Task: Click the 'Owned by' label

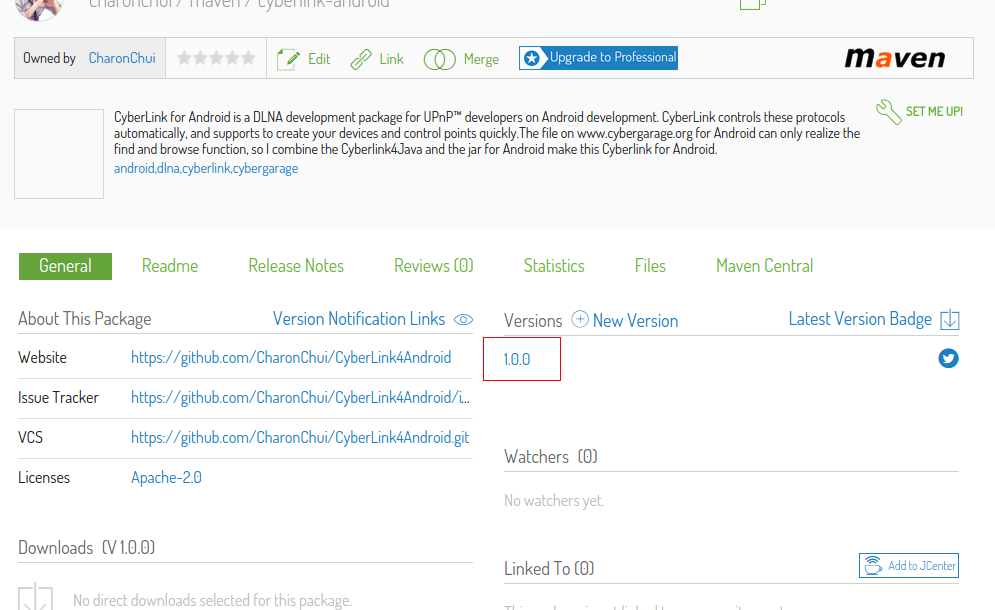Action: click(49, 58)
